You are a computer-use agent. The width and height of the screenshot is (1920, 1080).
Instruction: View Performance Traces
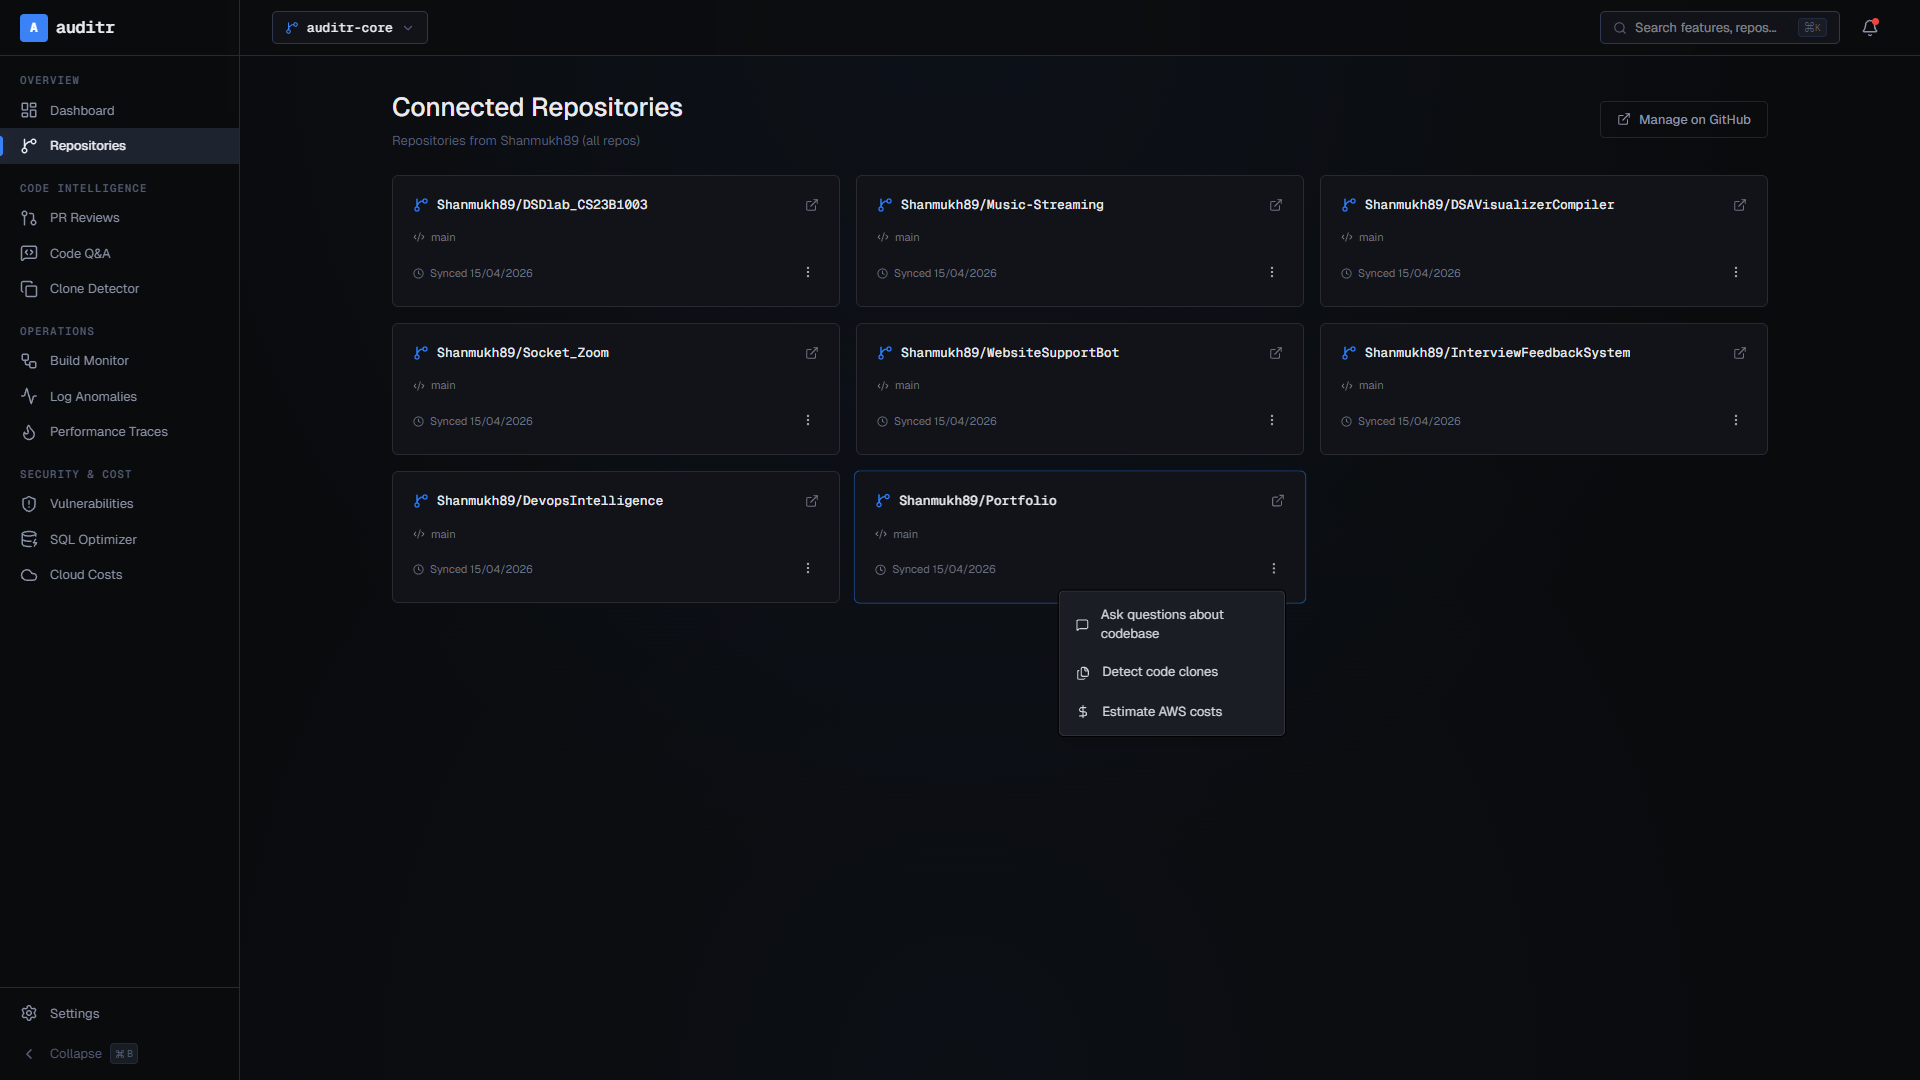coord(108,432)
